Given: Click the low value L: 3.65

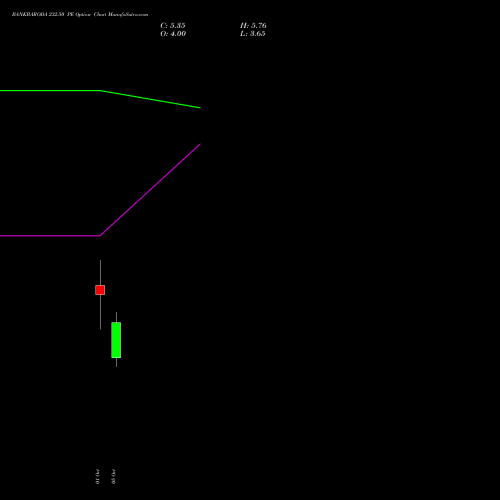Looking at the screenshot, I should tap(253, 34).
